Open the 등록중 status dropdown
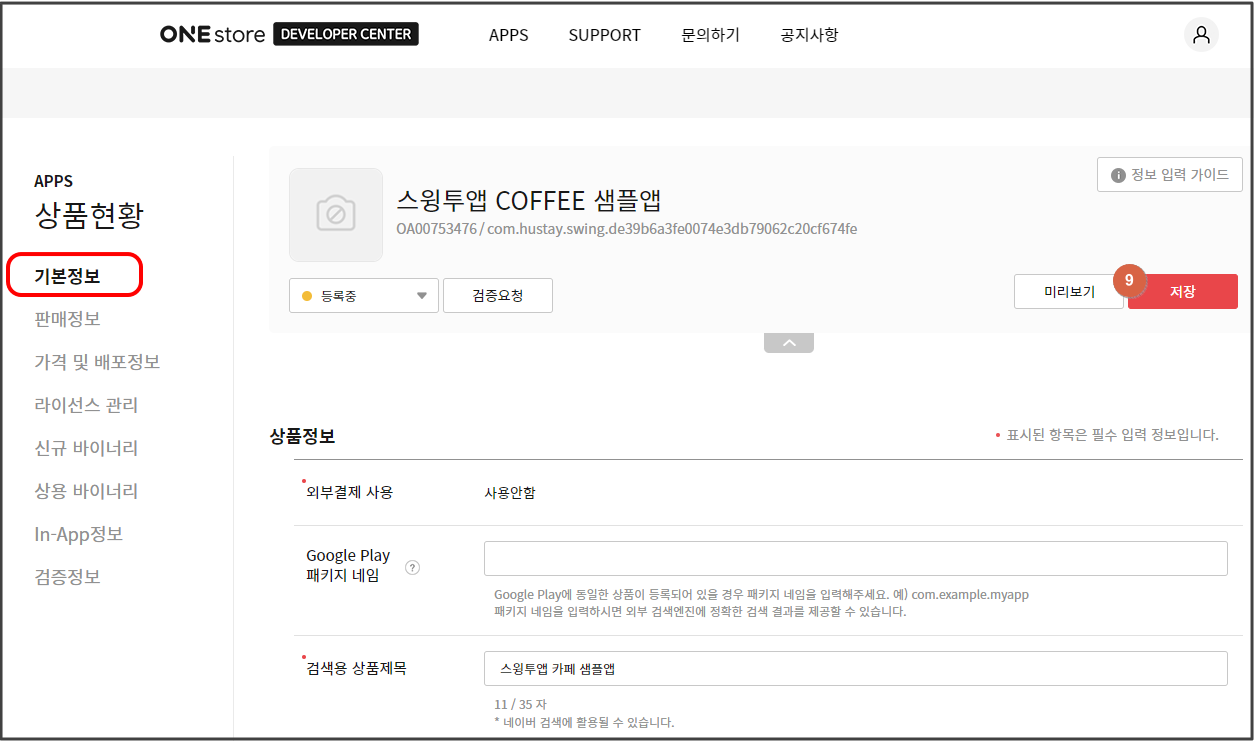This screenshot has height=741, width=1254. 364,296
